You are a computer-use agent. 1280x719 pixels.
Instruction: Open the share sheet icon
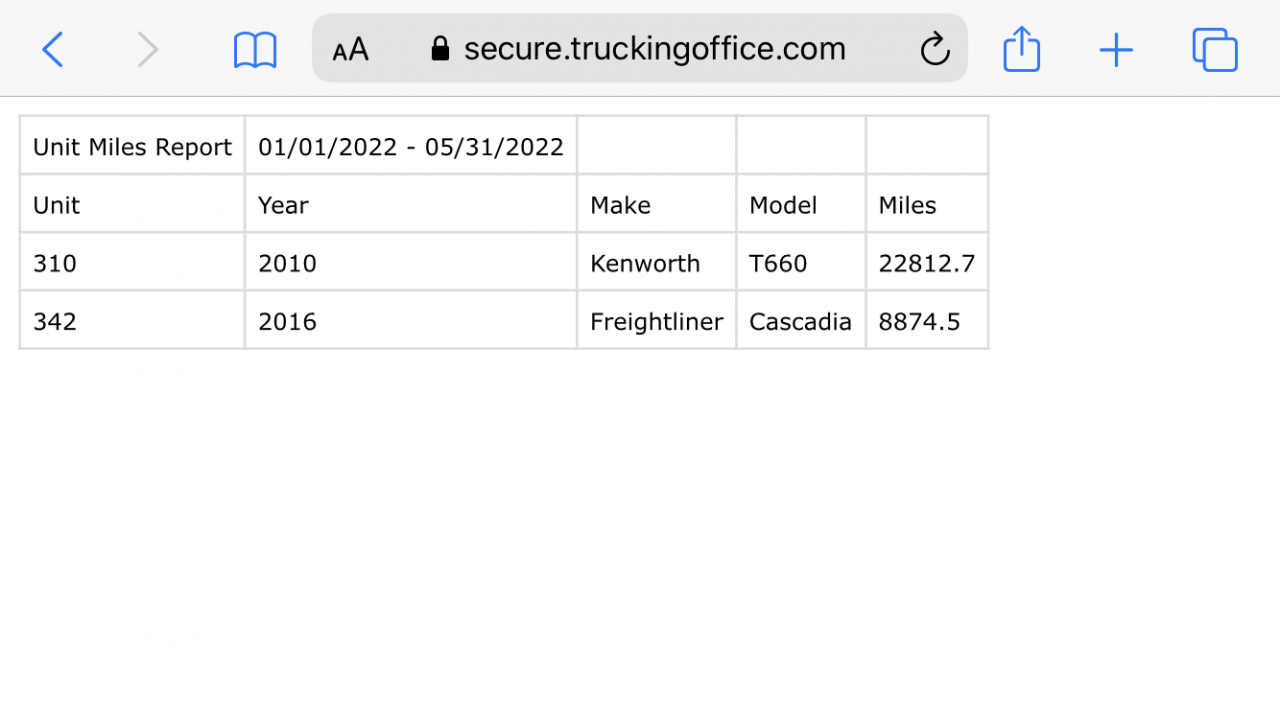coord(1021,48)
